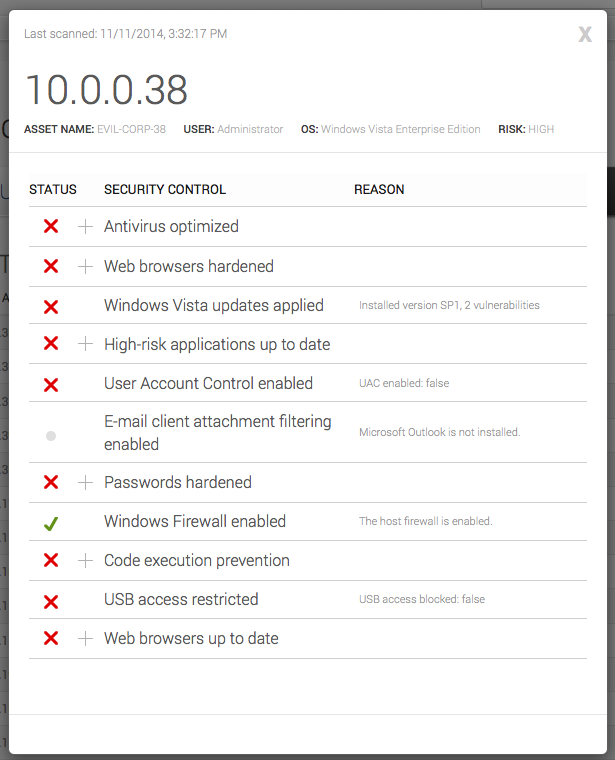
Task: Click green checkmark for Windows Firewall enabled
Action: click(x=51, y=522)
